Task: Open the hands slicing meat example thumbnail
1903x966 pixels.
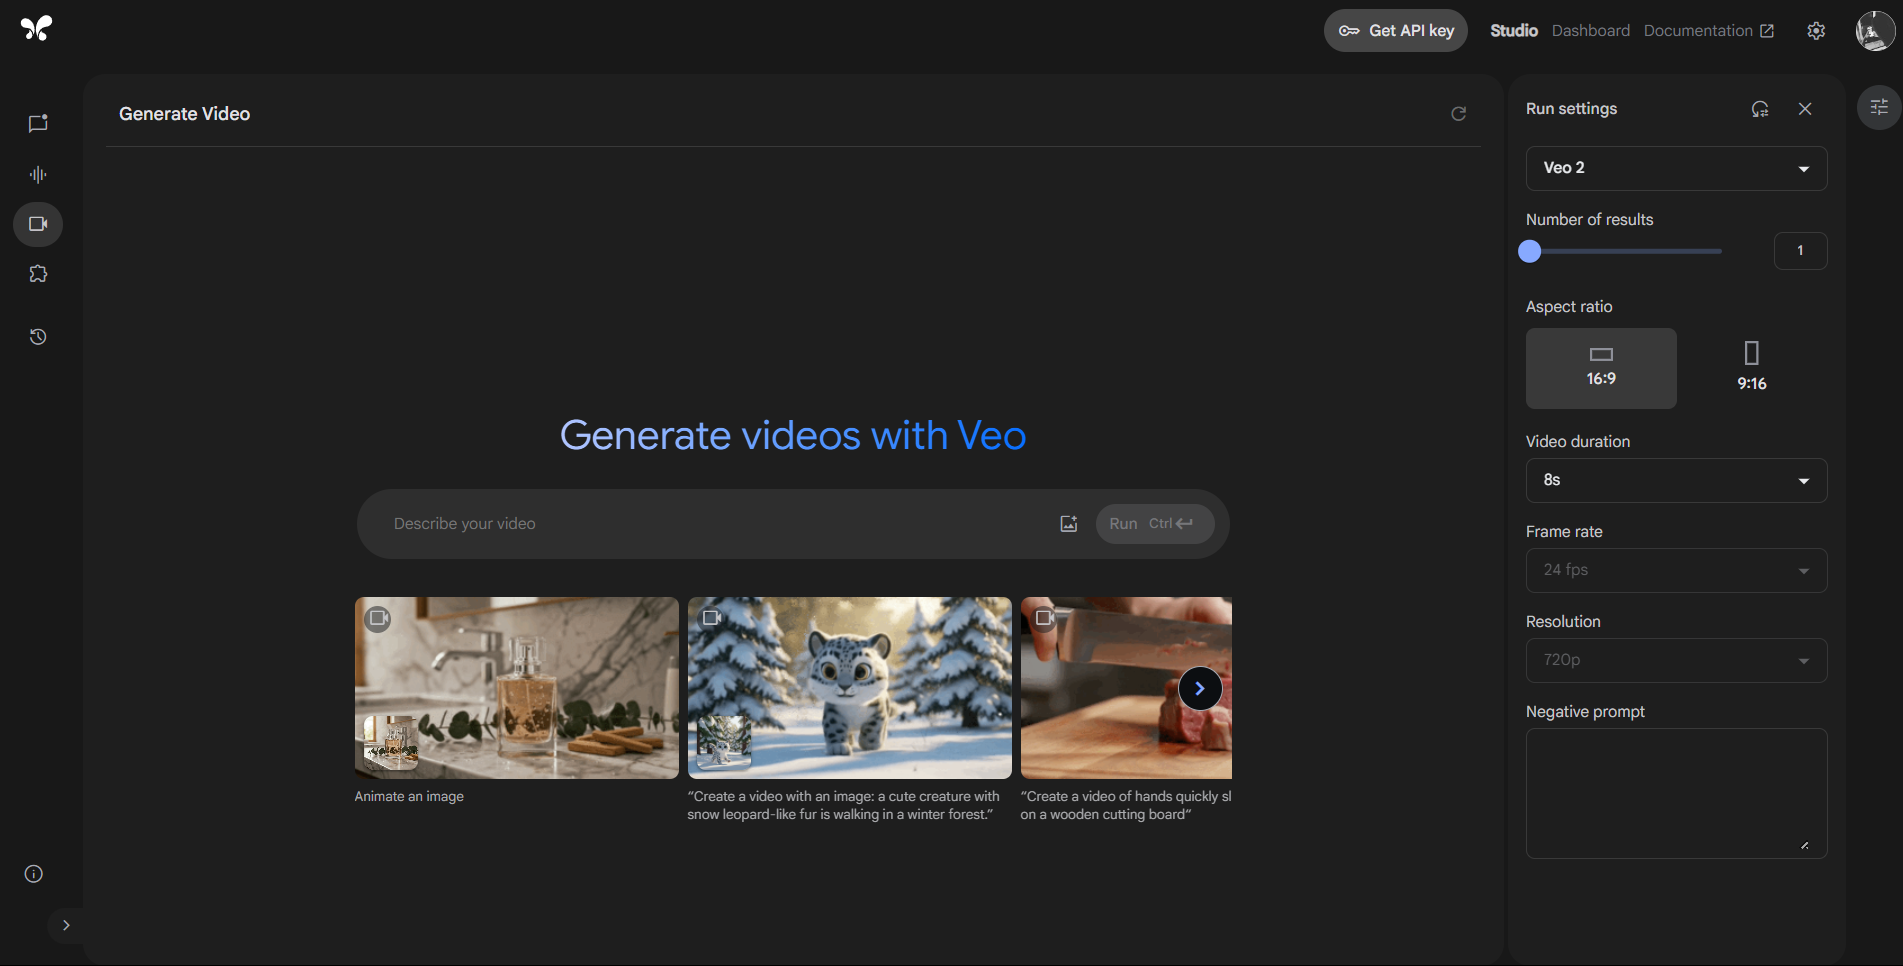Action: [x=1126, y=688]
